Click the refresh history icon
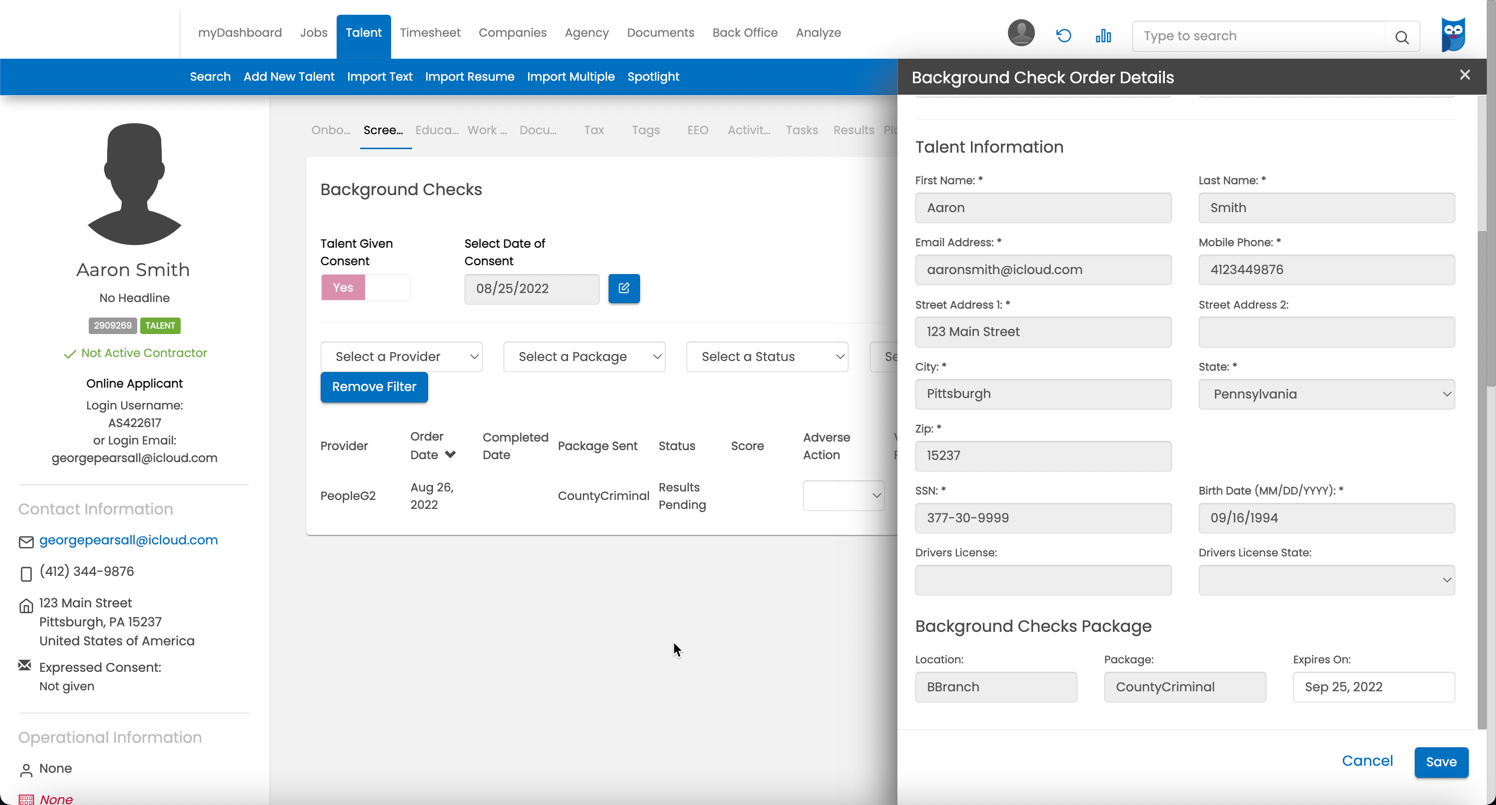This screenshot has height=805, width=1496. pyautogui.click(x=1064, y=36)
